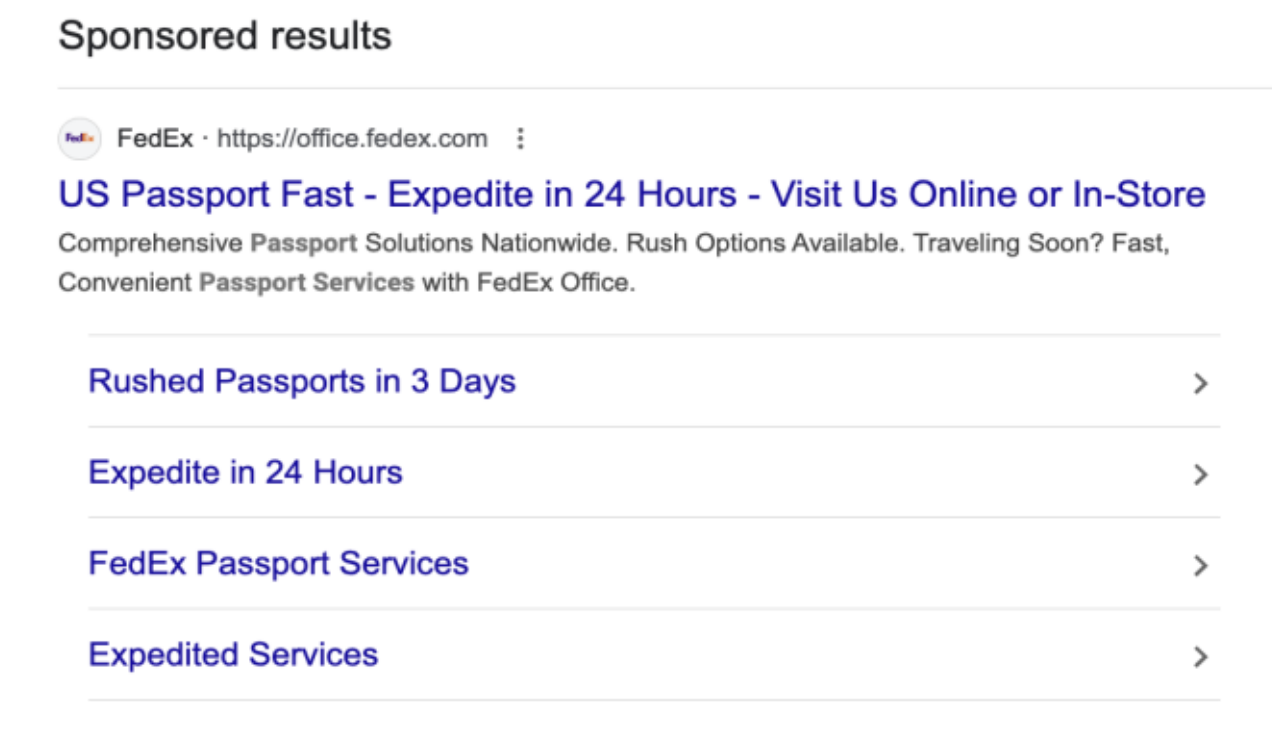Image resolution: width=1272 pixels, height=744 pixels.
Task: Click bold Passport Services in the description
Action: pos(306,283)
